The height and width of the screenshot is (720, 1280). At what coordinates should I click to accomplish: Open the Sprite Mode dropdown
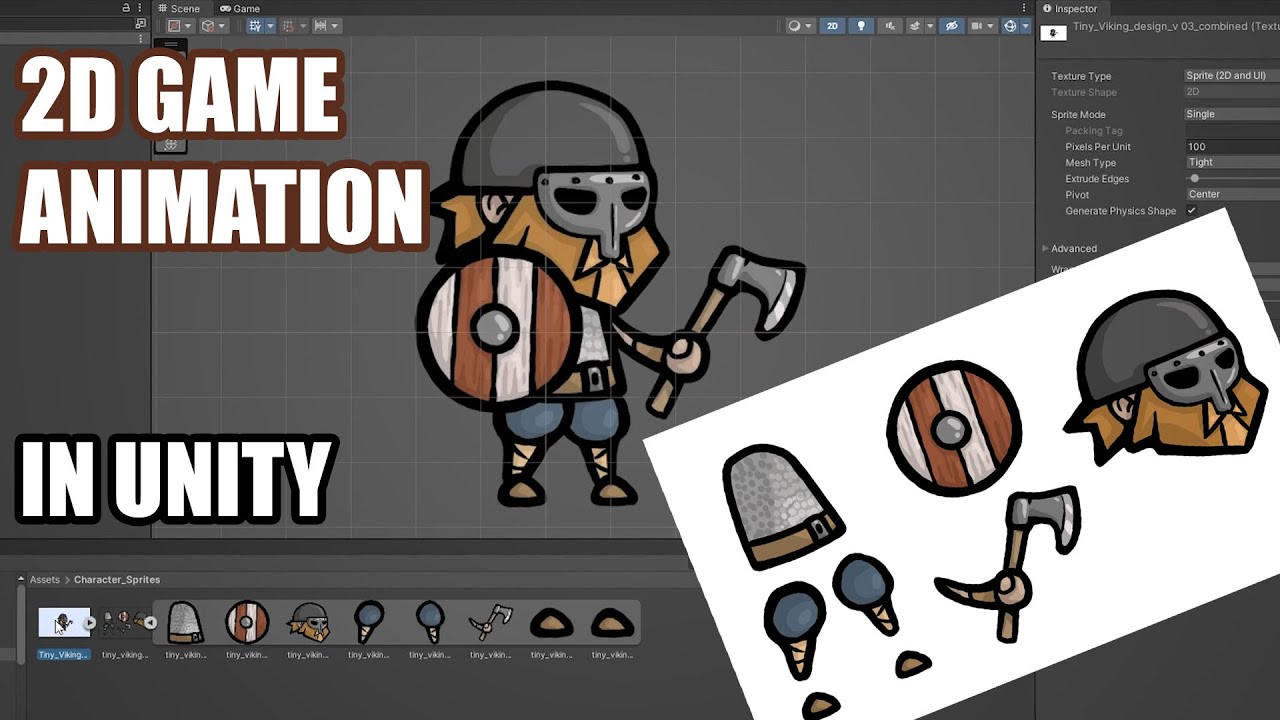(1232, 114)
